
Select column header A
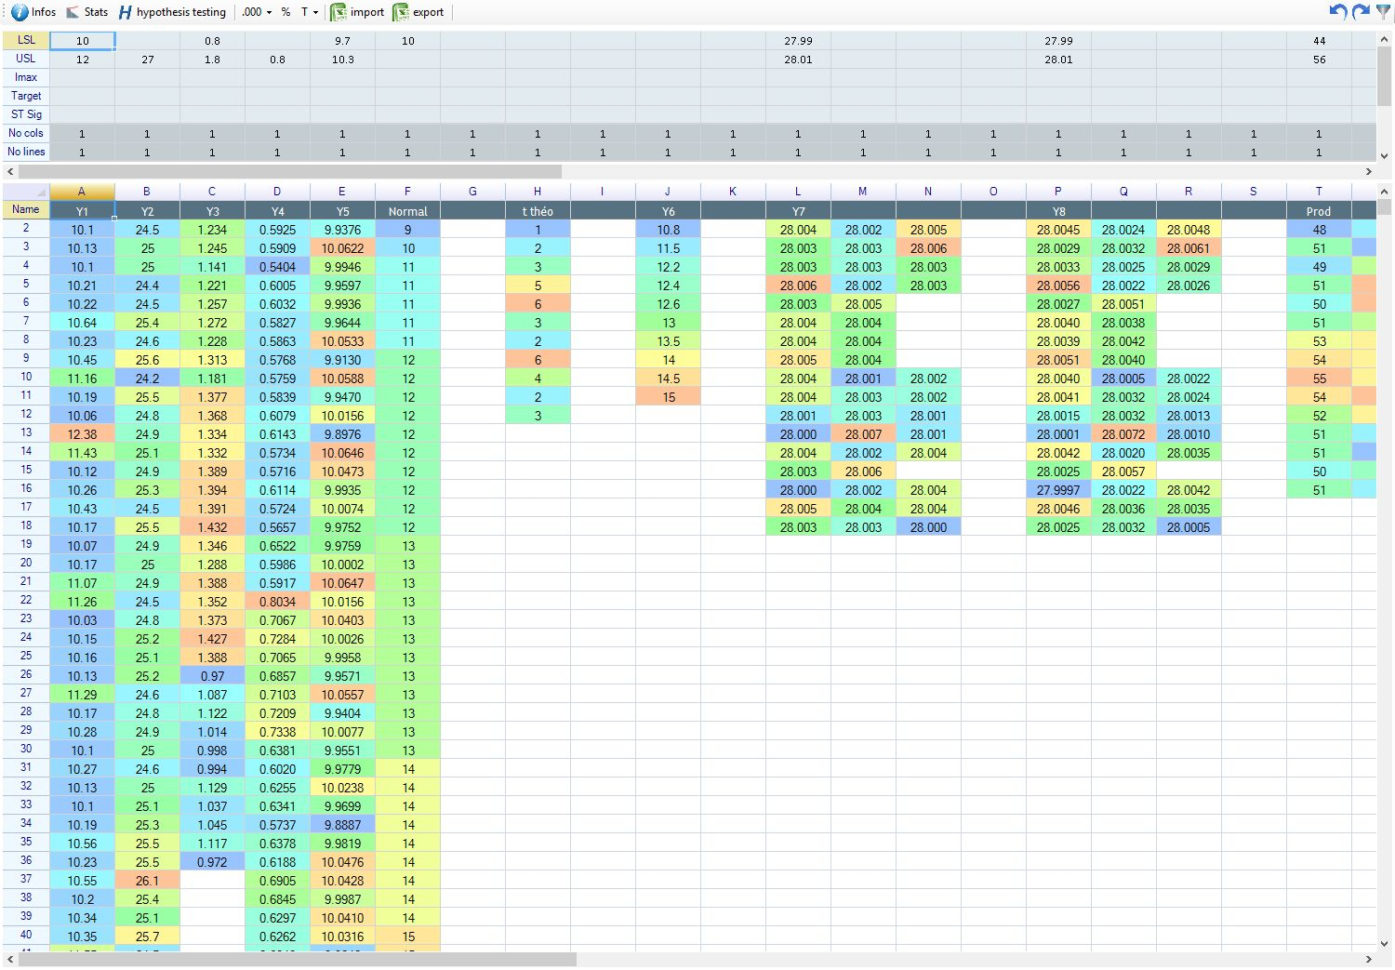tap(82, 191)
